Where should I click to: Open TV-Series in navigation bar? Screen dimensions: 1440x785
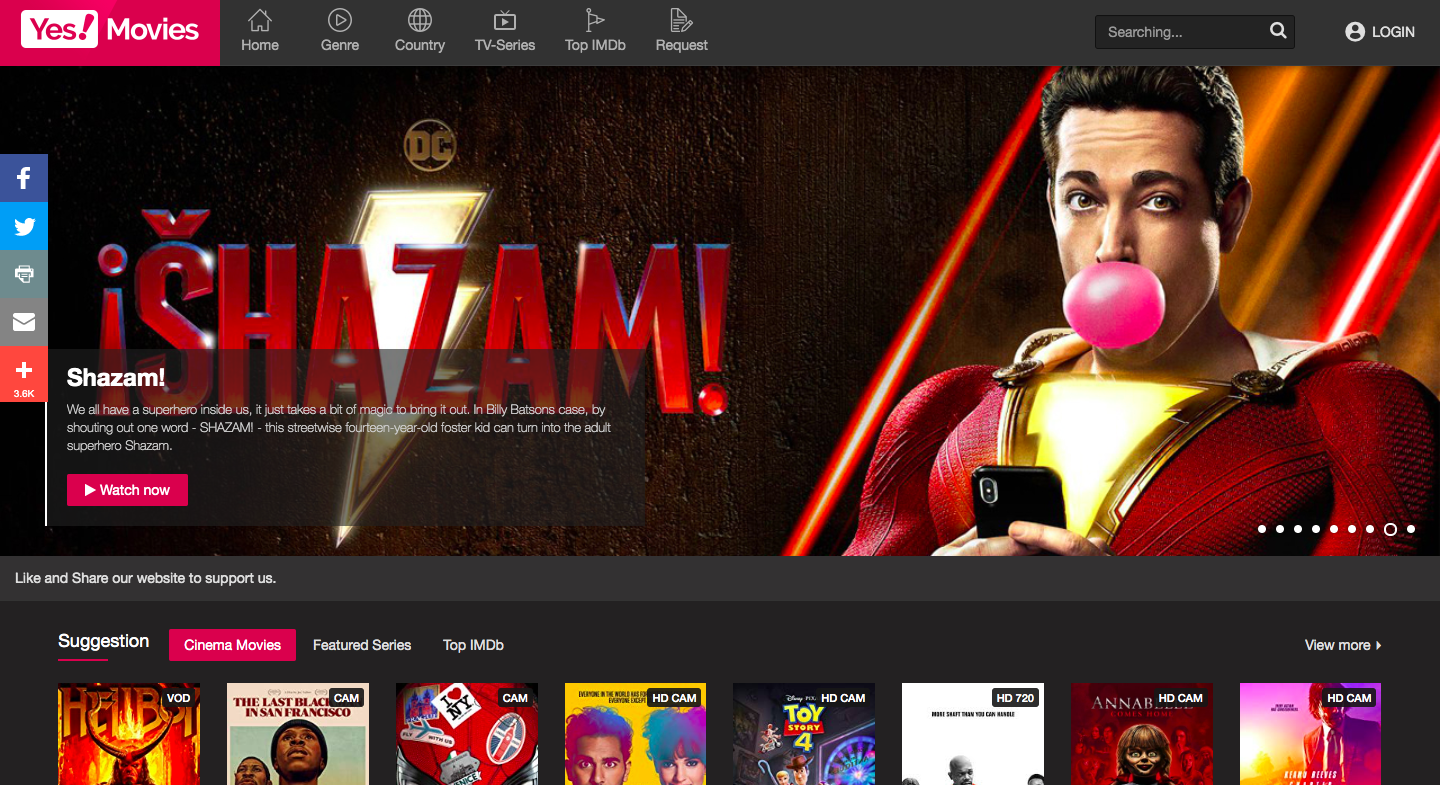tap(505, 31)
